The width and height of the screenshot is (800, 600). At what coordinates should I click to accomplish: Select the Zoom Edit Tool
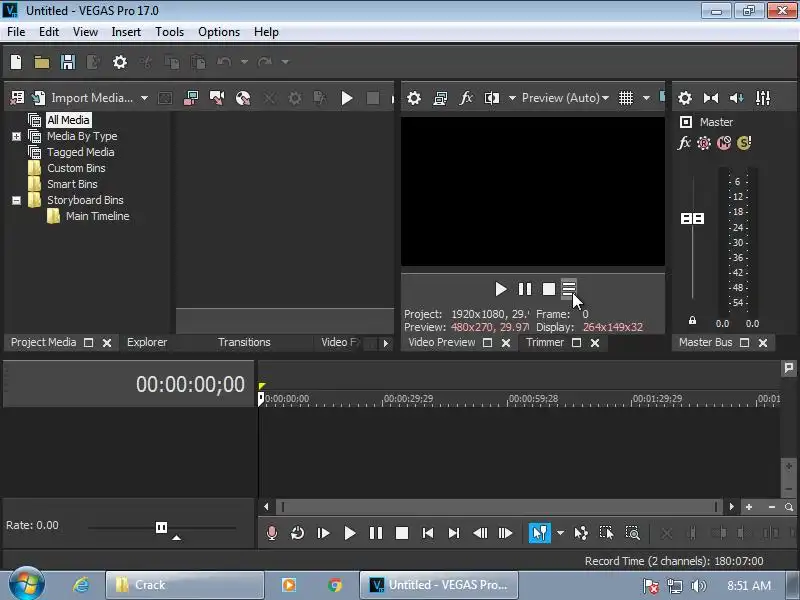pos(632,533)
